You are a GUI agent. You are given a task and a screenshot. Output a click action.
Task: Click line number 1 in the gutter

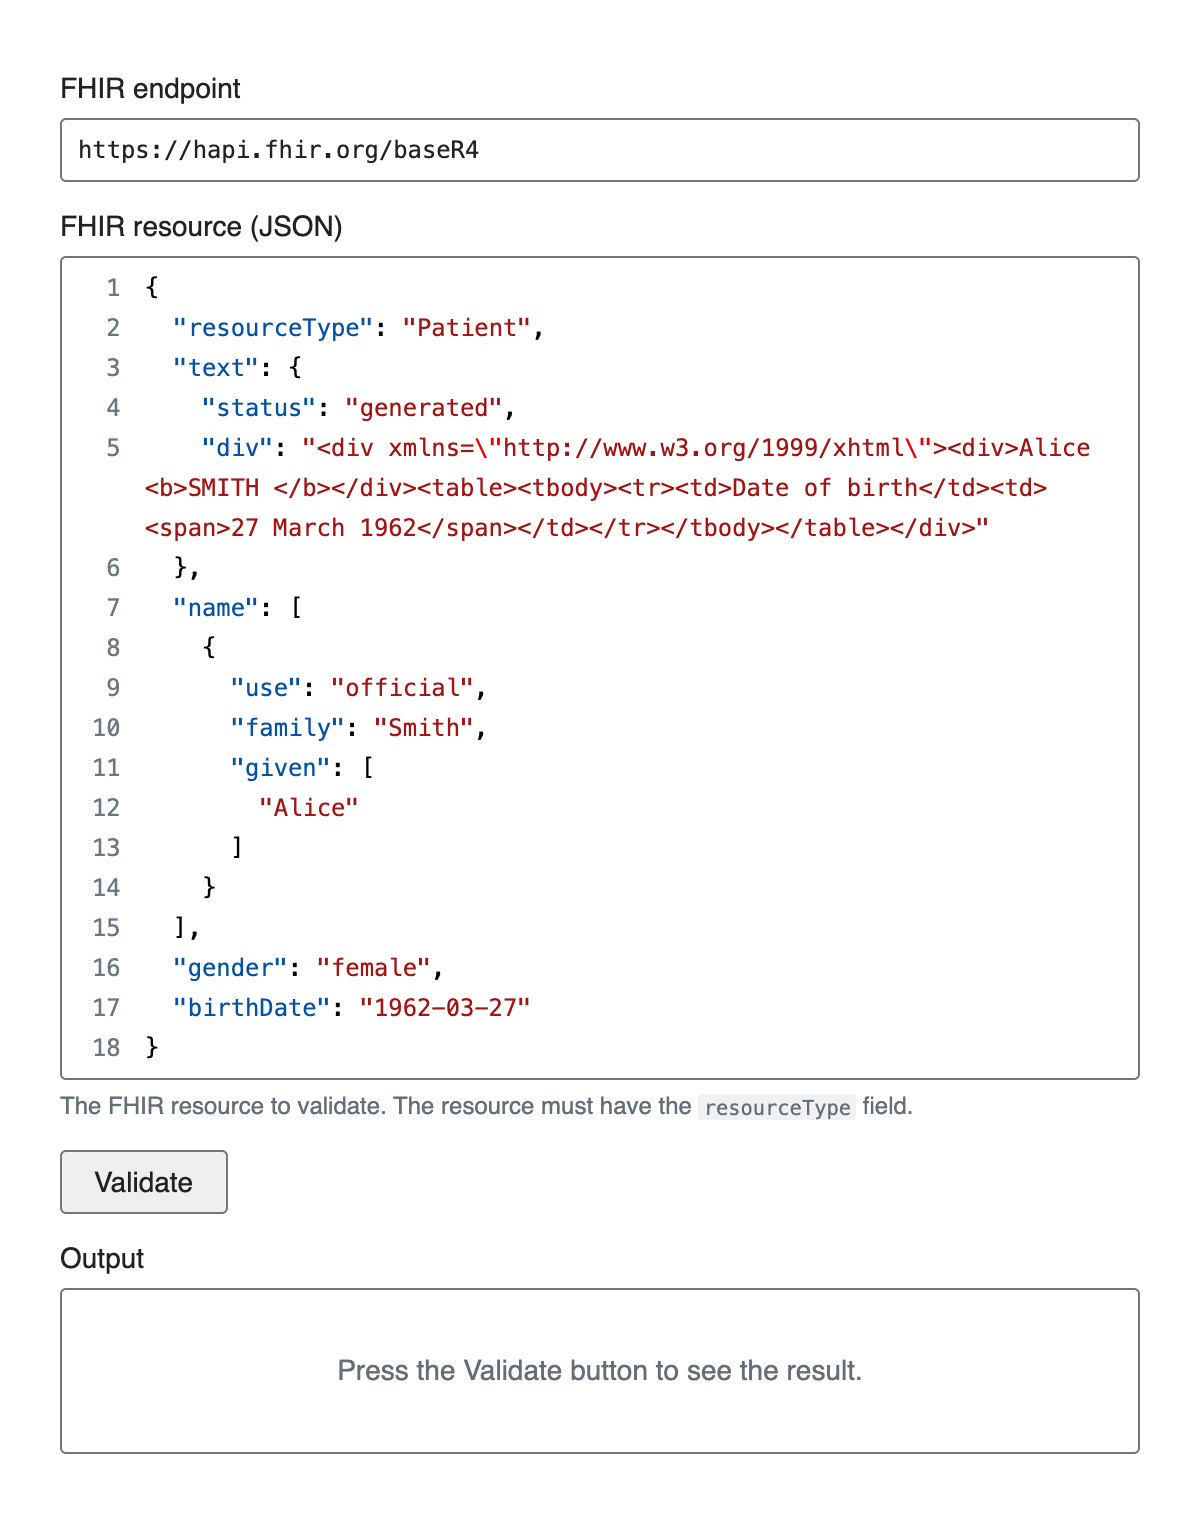[113, 288]
